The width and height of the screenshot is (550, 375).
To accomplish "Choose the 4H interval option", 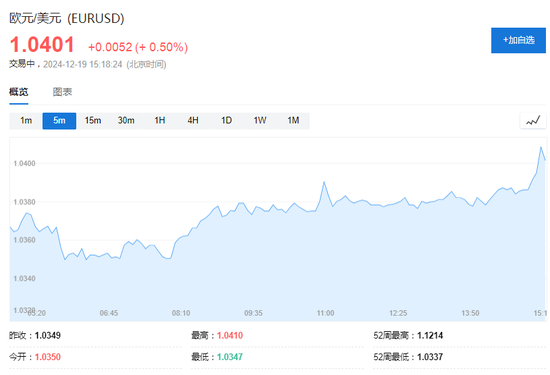I will point(193,121).
